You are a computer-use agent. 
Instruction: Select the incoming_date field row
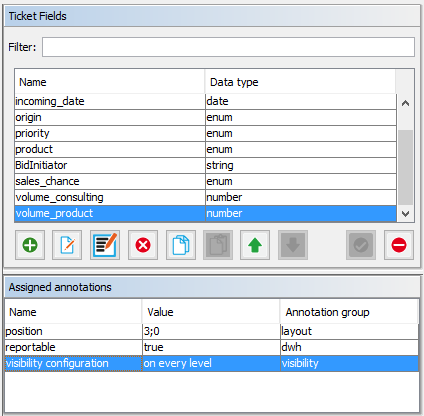click(x=206, y=101)
